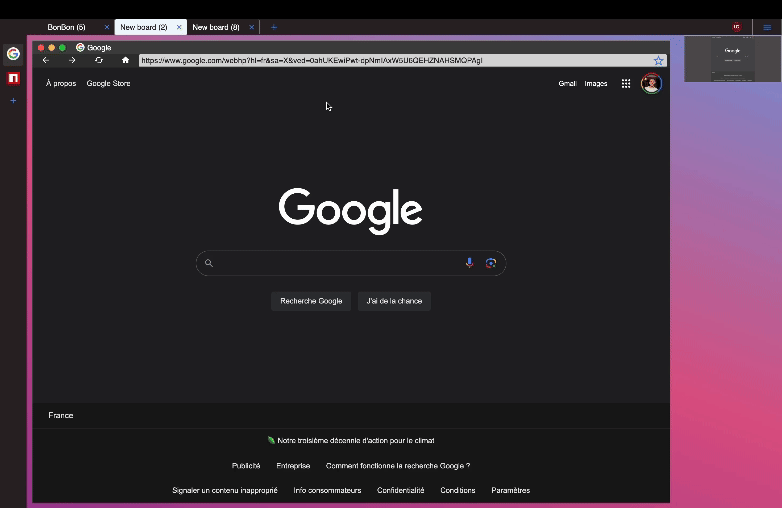This screenshot has height=508, width=782.
Task: Click J'ai de la chance button
Action: pyautogui.click(x=394, y=301)
